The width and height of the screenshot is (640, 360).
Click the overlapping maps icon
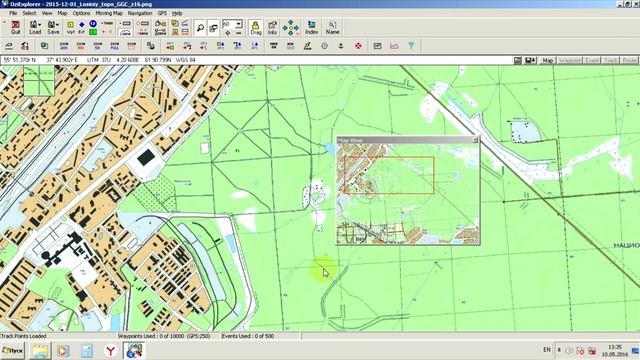[x=44, y=46]
